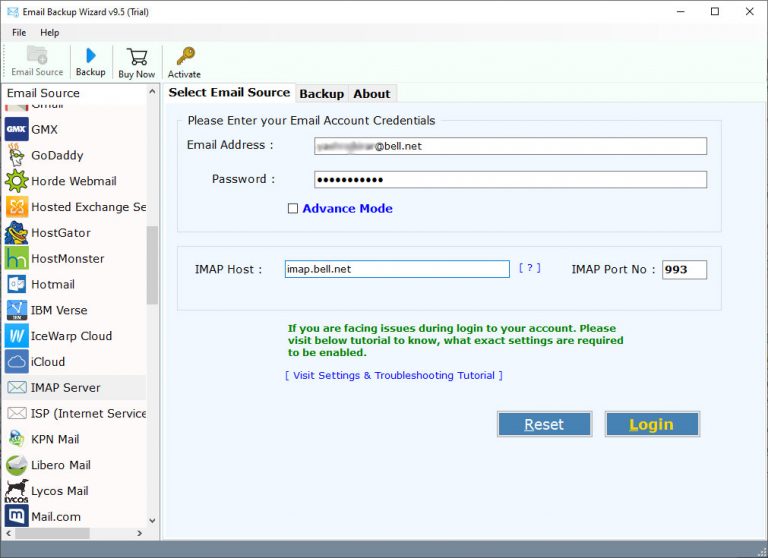Select the iCloud icon
This screenshot has width=768, height=558.
[17, 362]
